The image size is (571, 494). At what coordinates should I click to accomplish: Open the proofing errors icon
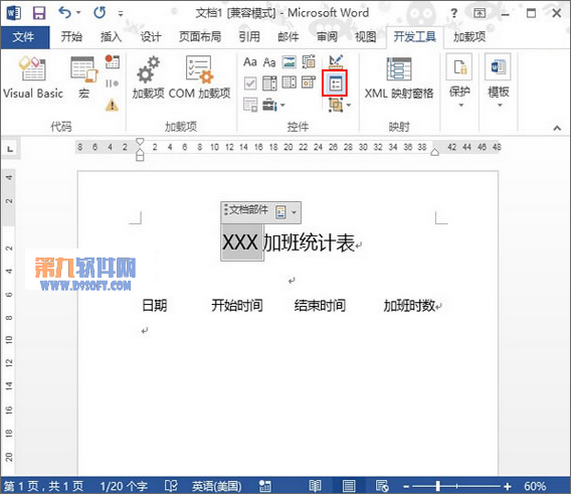[x=171, y=486]
